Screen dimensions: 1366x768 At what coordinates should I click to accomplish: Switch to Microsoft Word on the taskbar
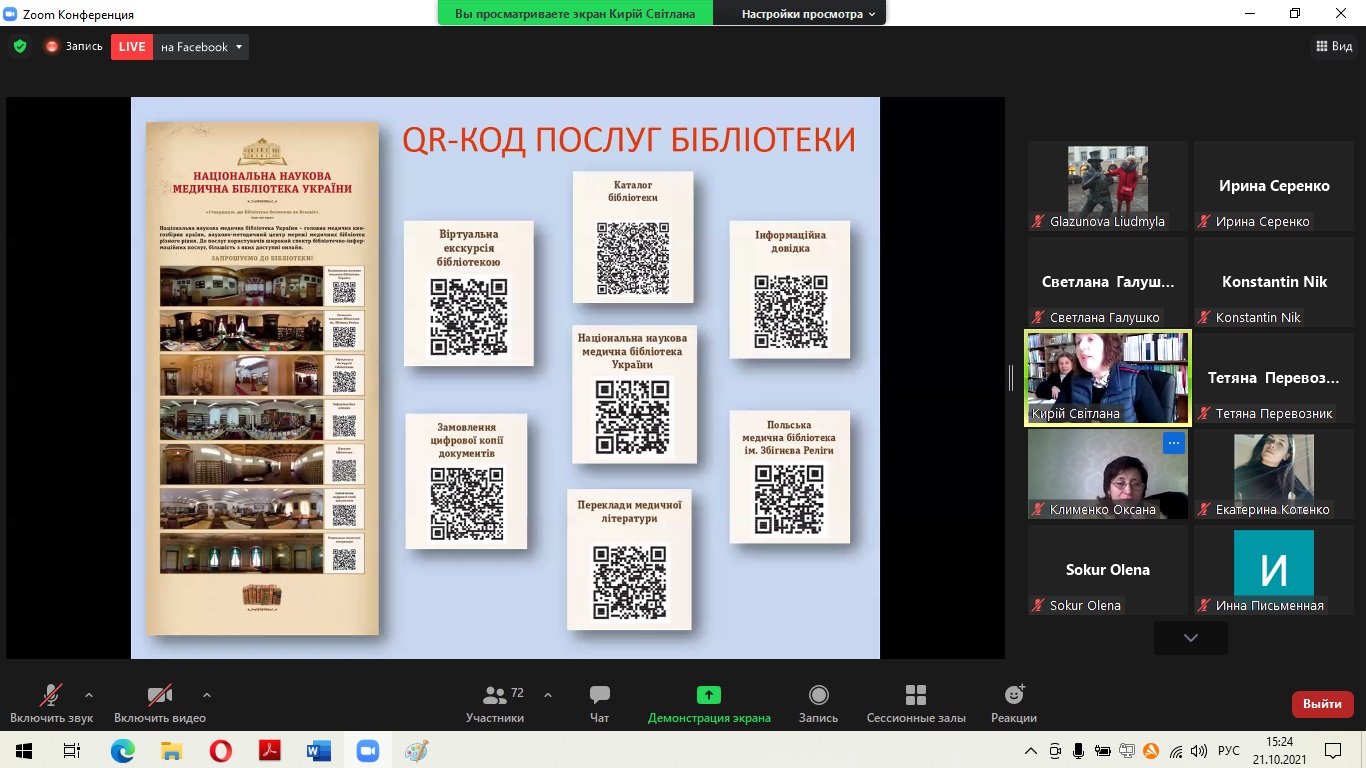(x=318, y=751)
